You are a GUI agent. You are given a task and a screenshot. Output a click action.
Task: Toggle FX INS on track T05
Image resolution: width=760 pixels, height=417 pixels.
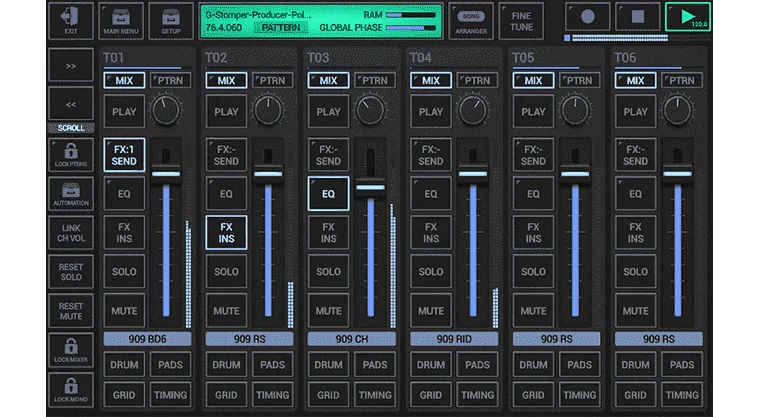533,233
